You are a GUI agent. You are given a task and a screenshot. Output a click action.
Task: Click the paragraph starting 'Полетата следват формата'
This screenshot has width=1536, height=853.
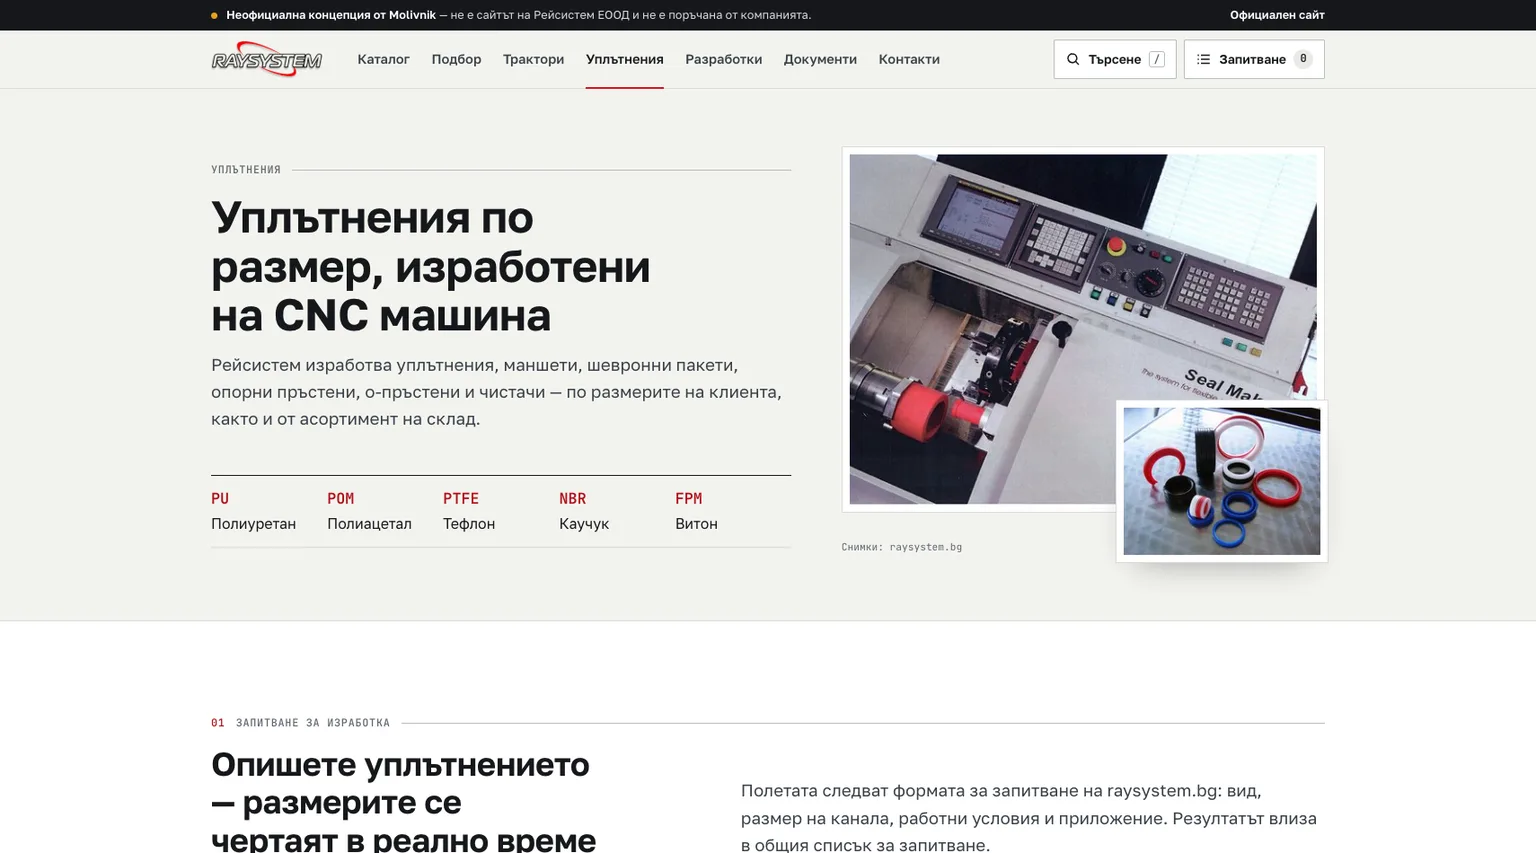click(1029, 818)
